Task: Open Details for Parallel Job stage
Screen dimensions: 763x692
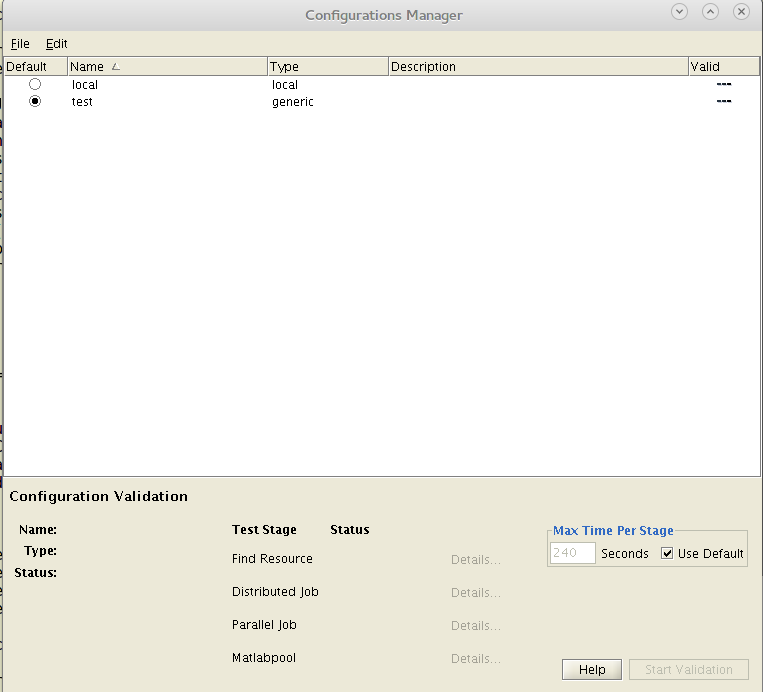Action: (x=475, y=626)
